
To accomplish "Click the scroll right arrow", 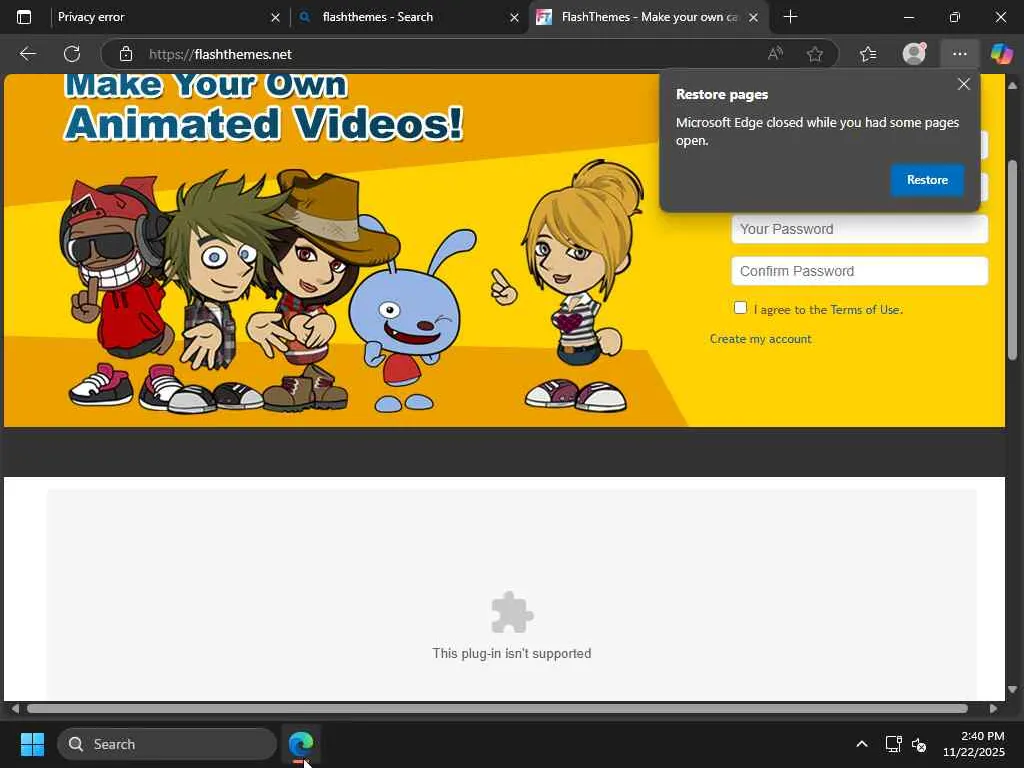I will click(993, 709).
